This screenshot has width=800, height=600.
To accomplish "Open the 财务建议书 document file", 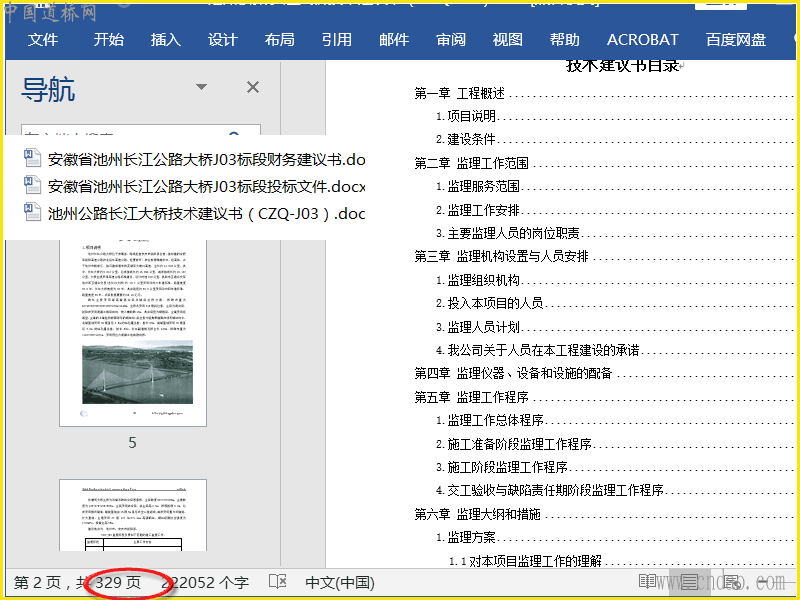I will (206, 159).
